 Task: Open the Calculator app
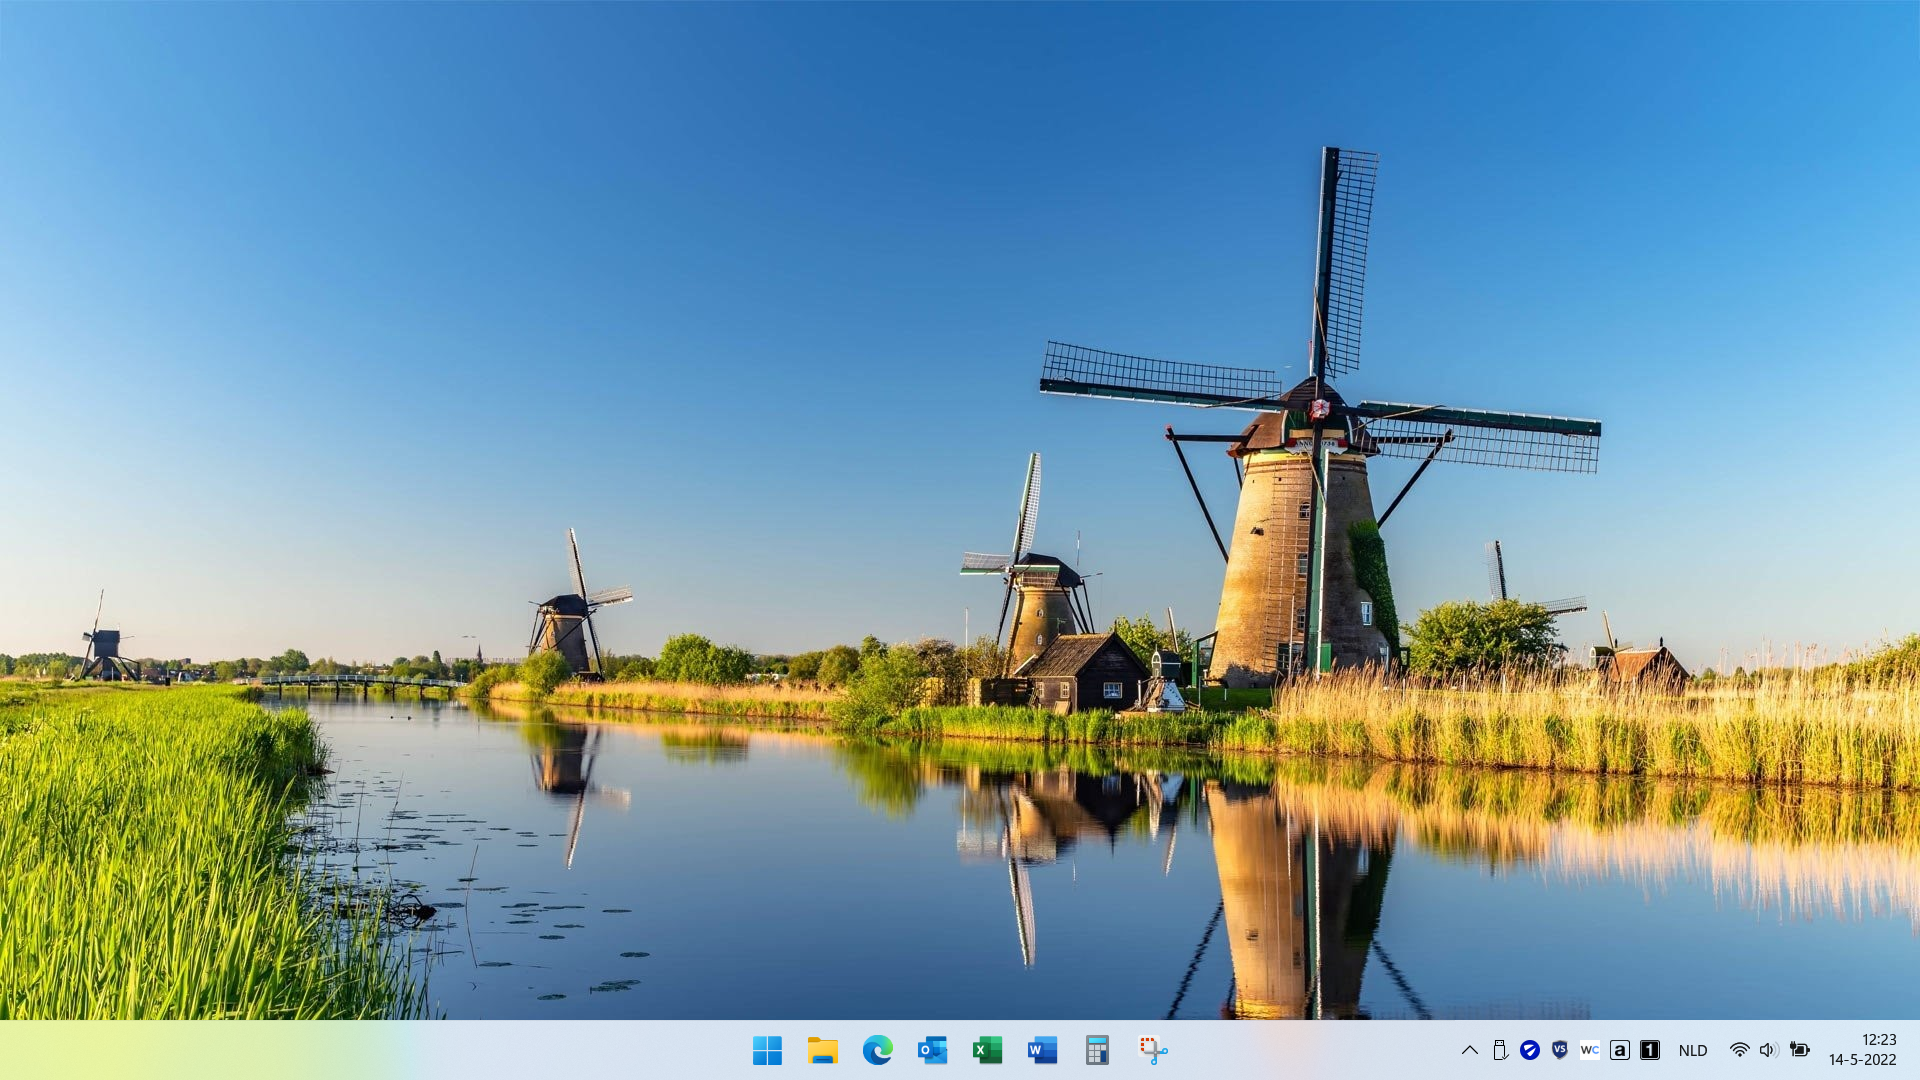[1097, 1050]
